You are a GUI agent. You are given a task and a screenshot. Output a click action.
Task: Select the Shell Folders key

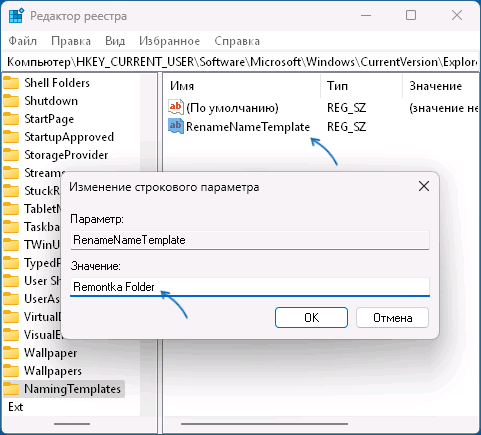click(57, 83)
